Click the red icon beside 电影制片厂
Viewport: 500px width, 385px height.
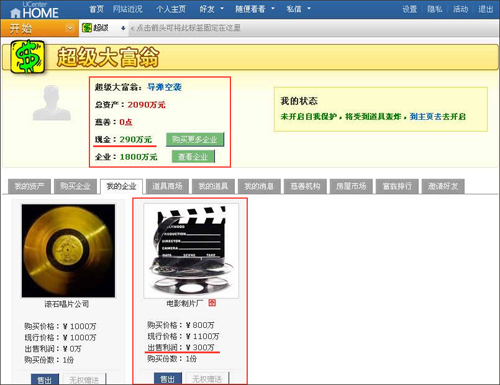pos(212,303)
